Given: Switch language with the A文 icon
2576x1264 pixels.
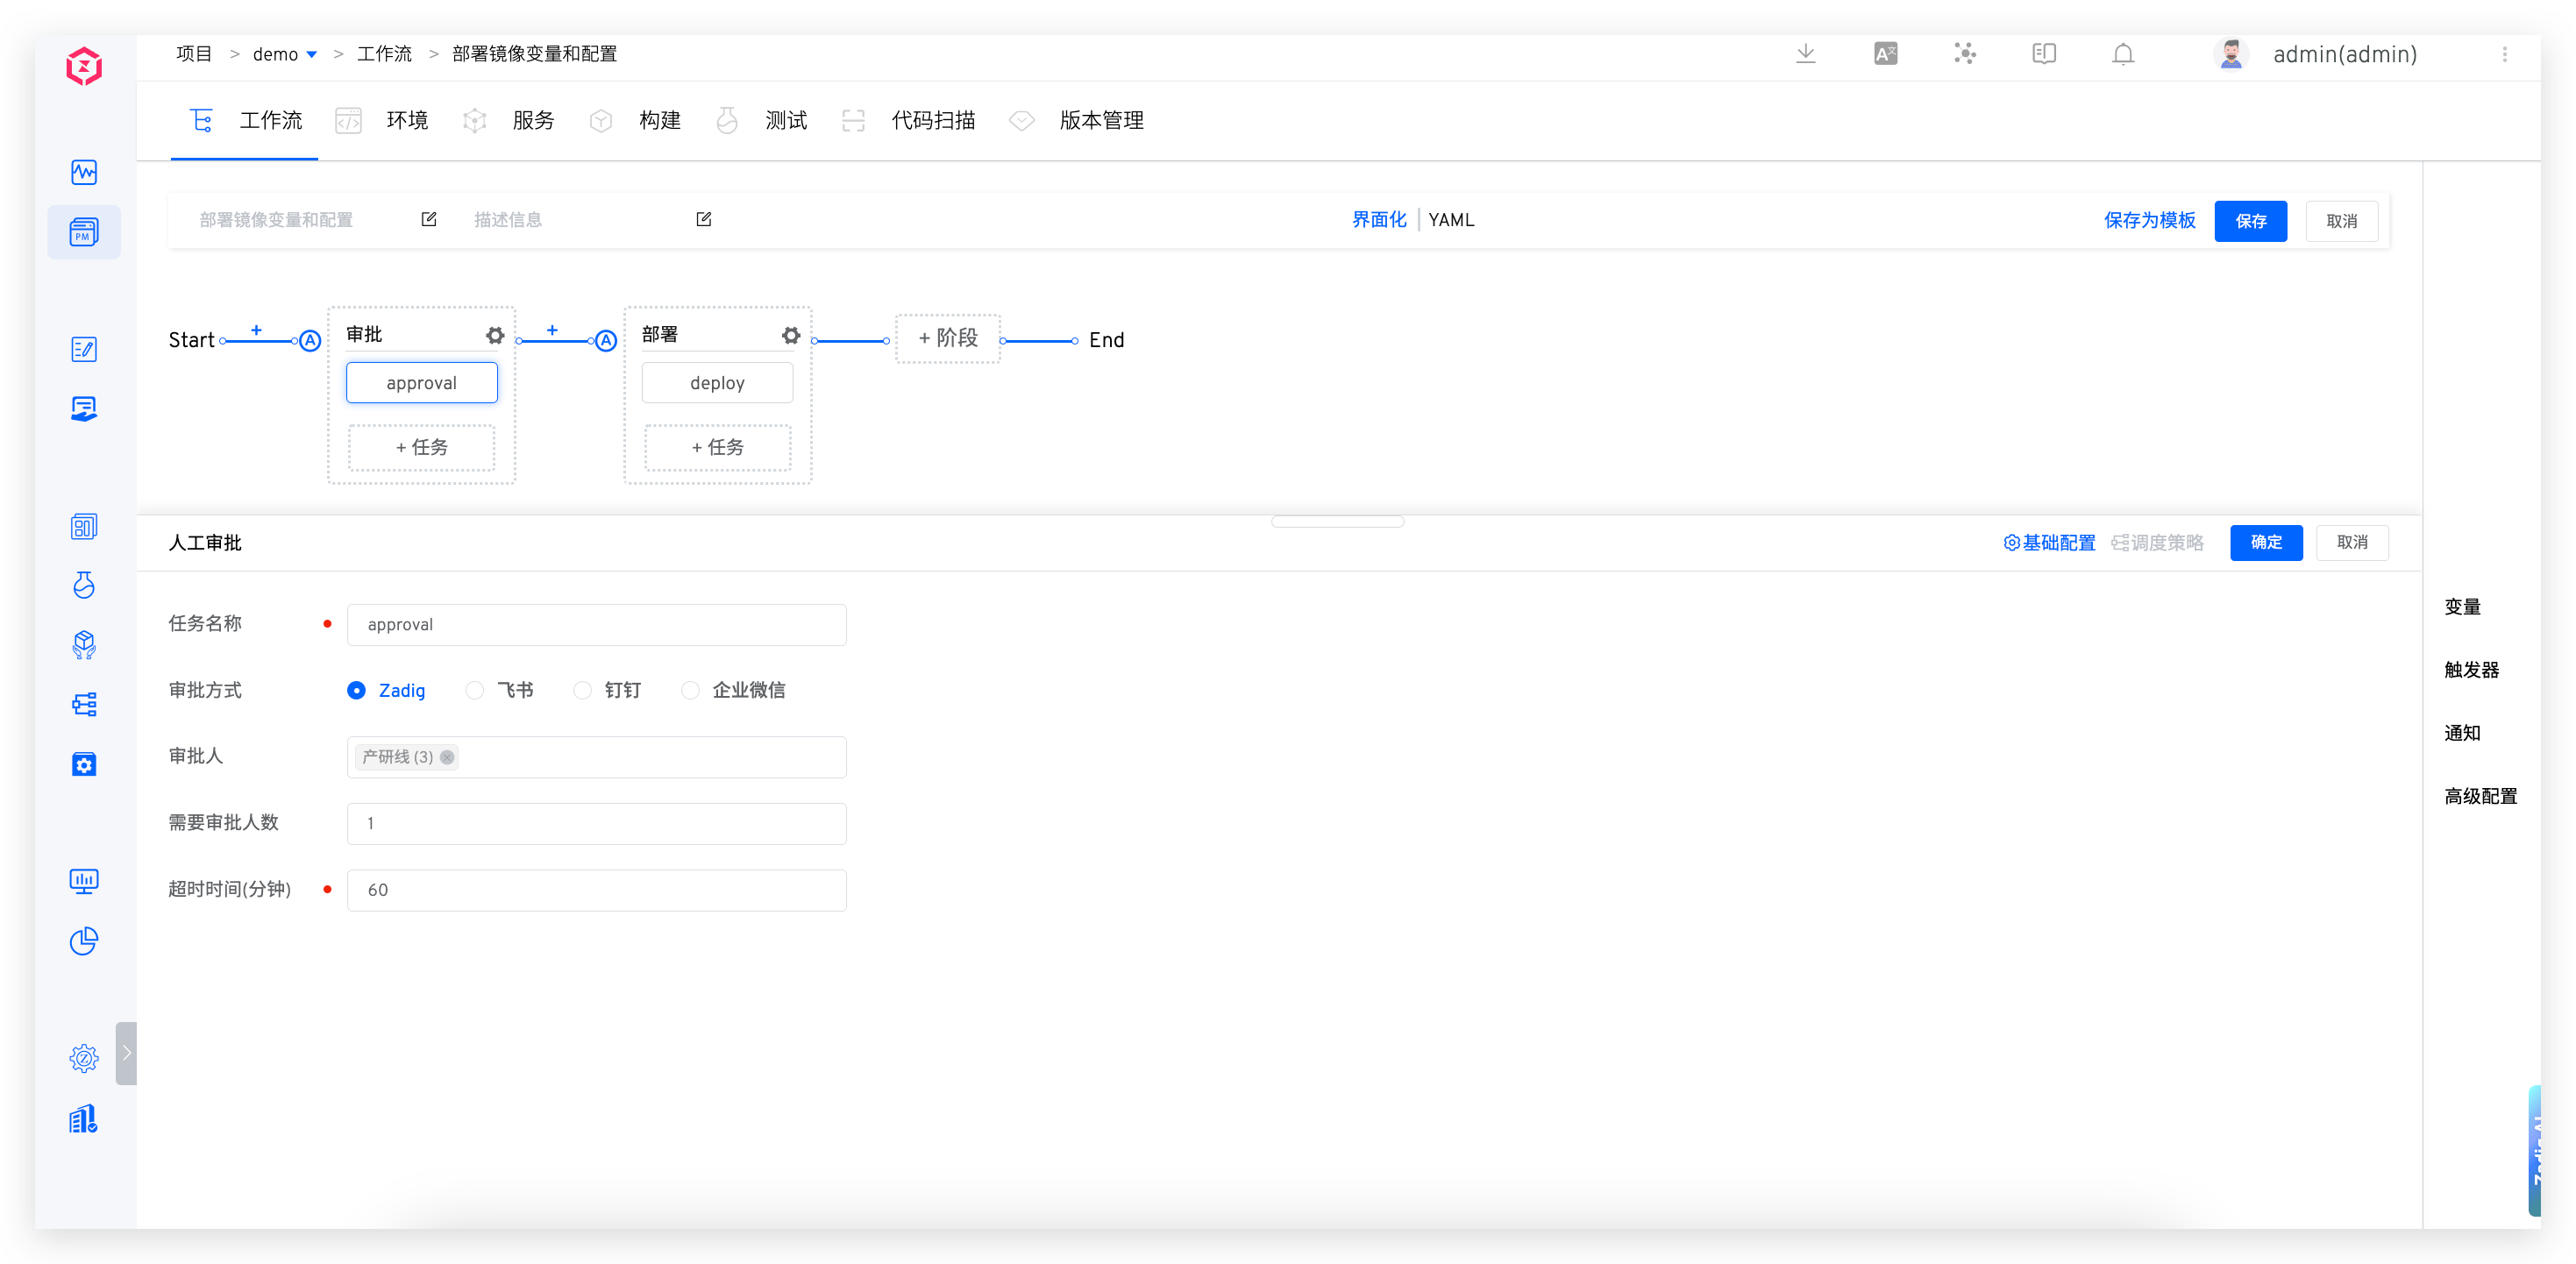Looking at the screenshot, I should 1885,54.
